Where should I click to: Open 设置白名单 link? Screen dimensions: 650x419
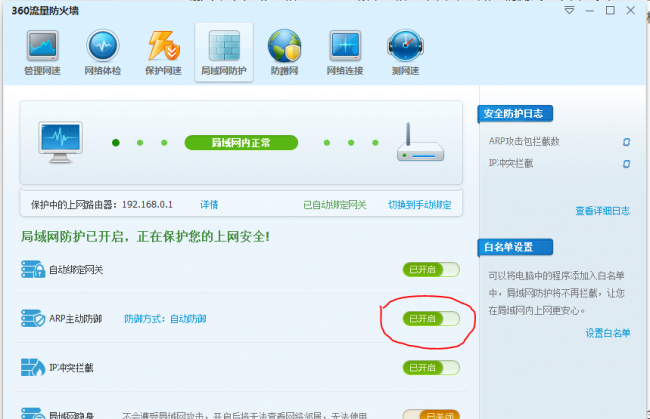[x=608, y=333]
